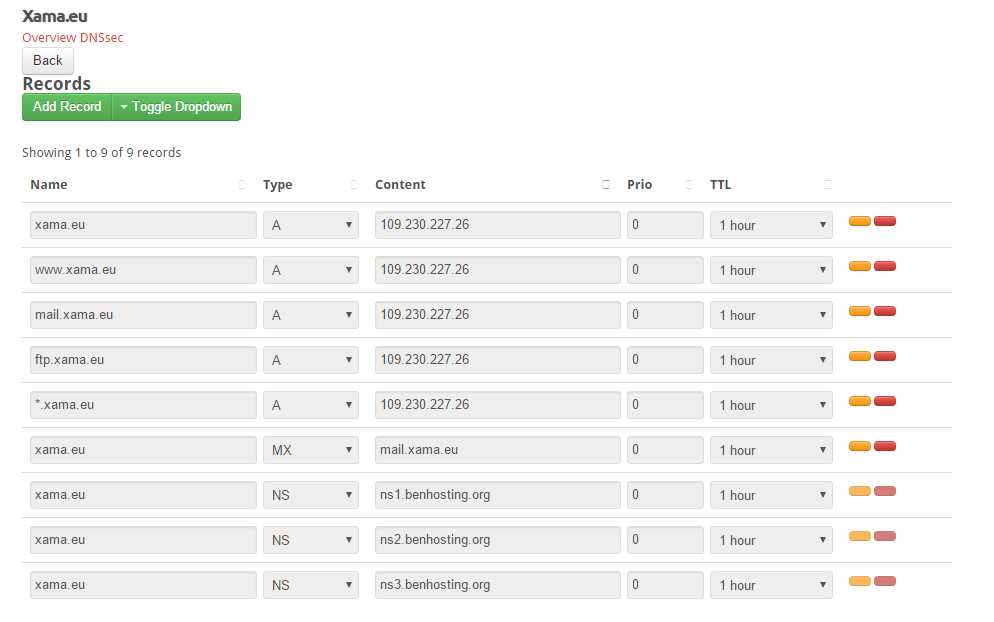
Task: Click the sort icon in the Type column header
Action: tap(353, 185)
